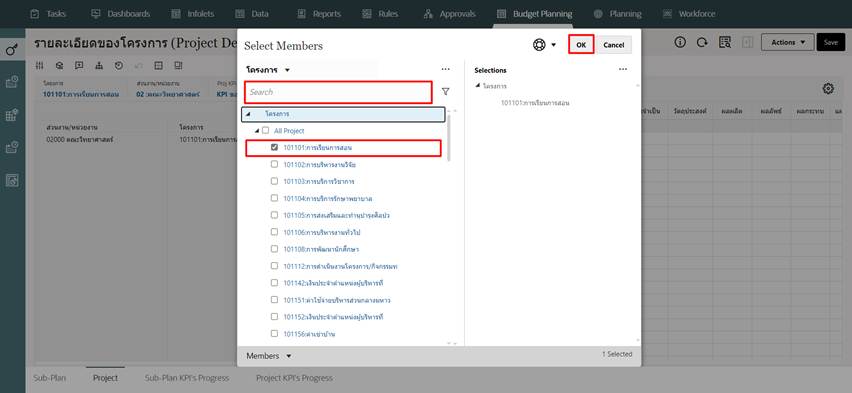This screenshot has height=393, width=852.
Task: Click the vertical sliders icon in form toolbar
Action: pos(40,65)
